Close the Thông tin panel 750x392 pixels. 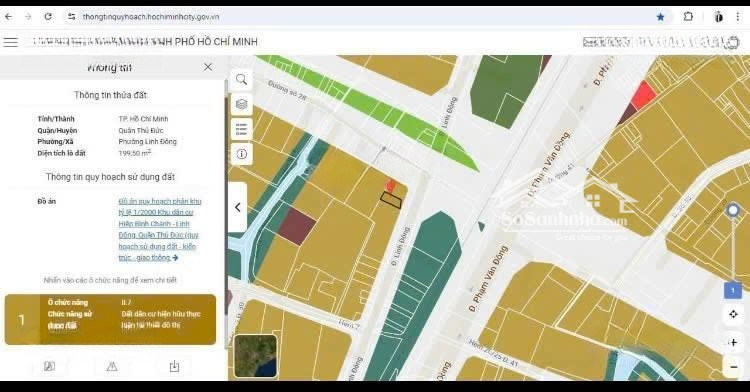(x=208, y=67)
